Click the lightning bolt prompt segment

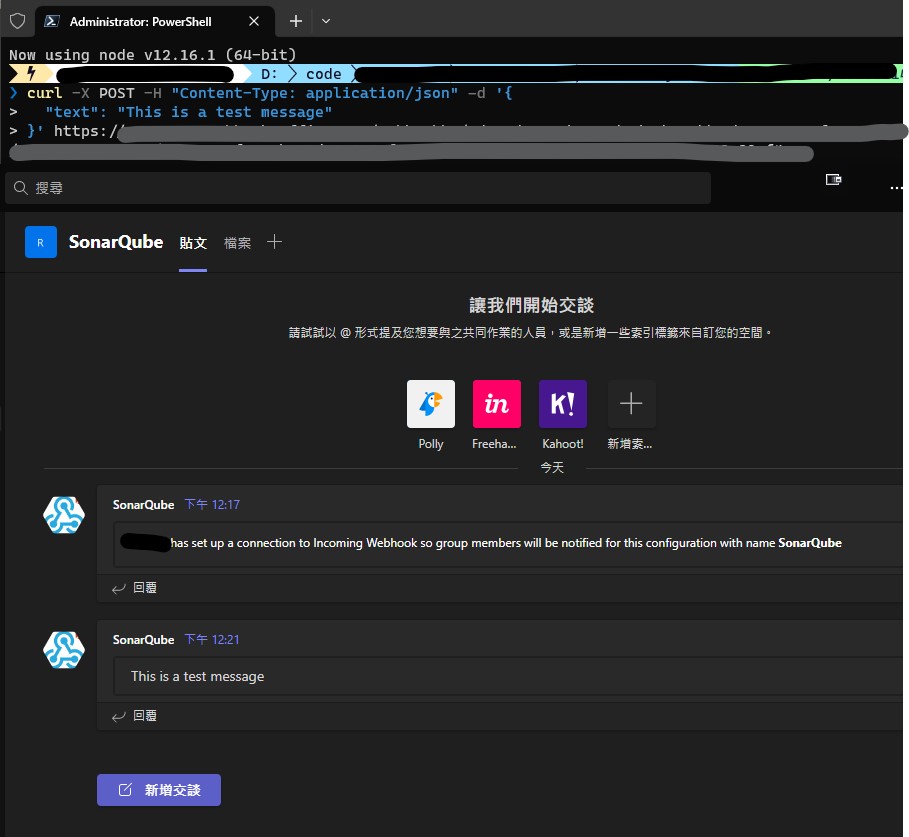pyautogui.click(x=31, y=74)
